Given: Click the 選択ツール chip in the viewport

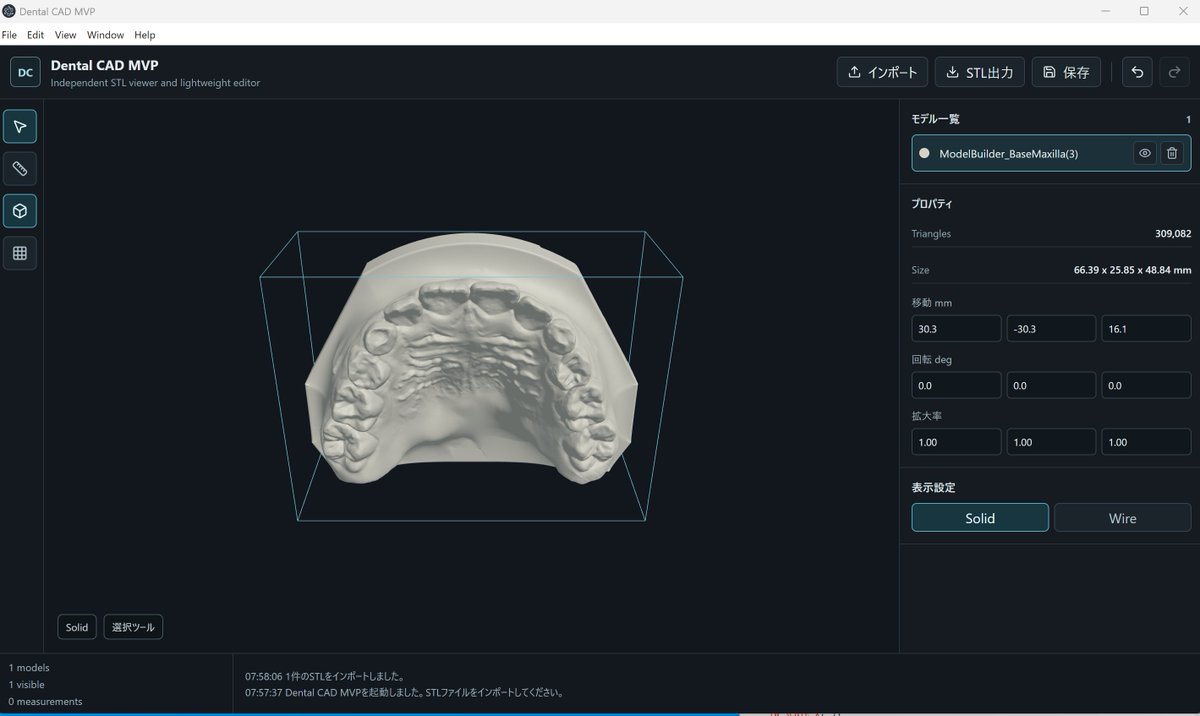Looking at the screenshot, I should point(133,627).
